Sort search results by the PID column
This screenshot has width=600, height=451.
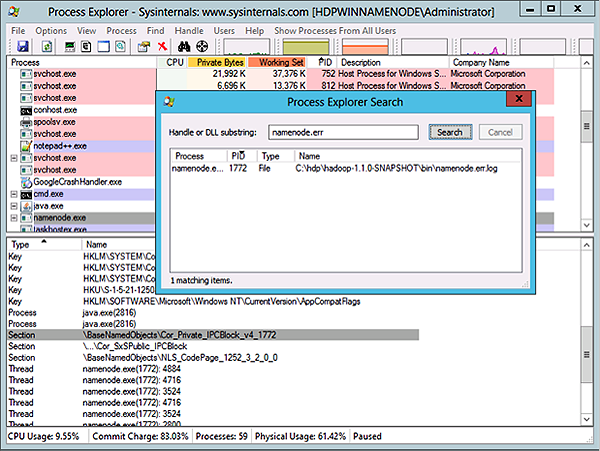tap(238, 156)
